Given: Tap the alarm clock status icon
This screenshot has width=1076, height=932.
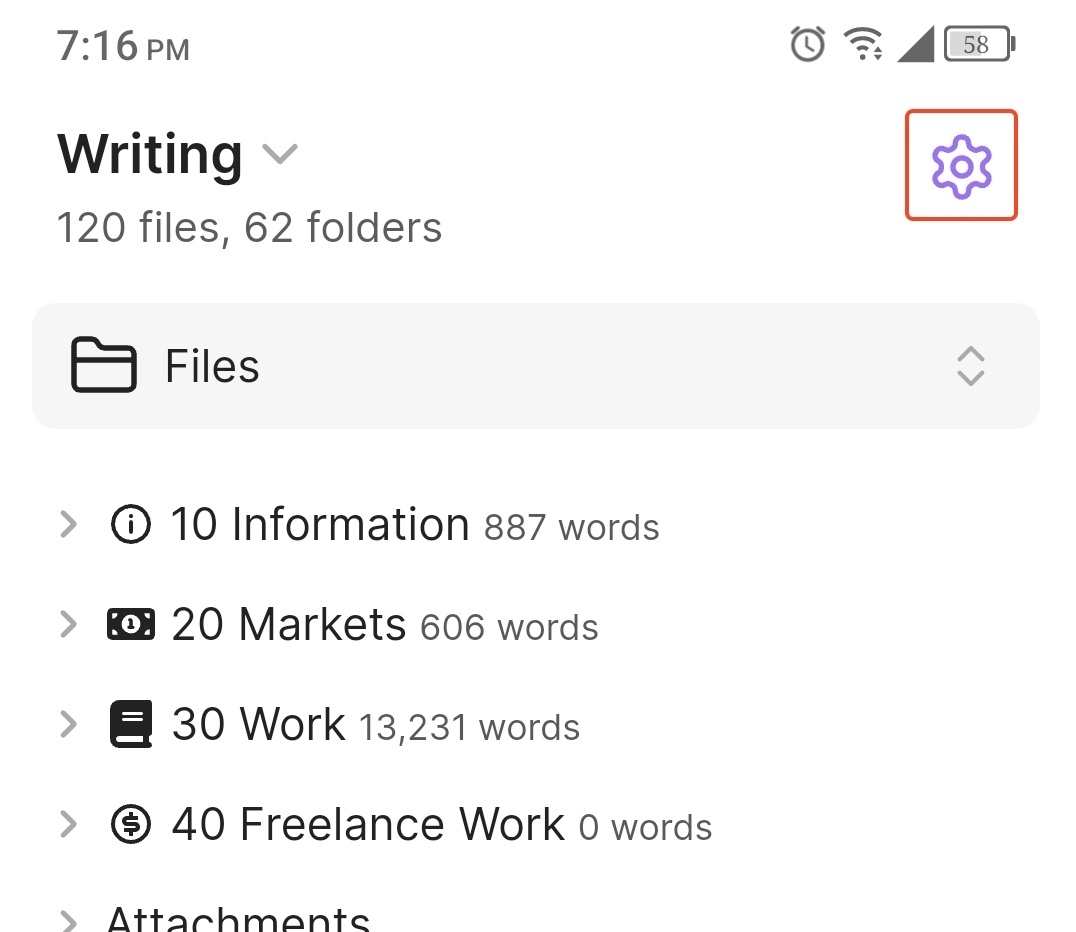Looking at the screenshot, I should click(807, 44).
